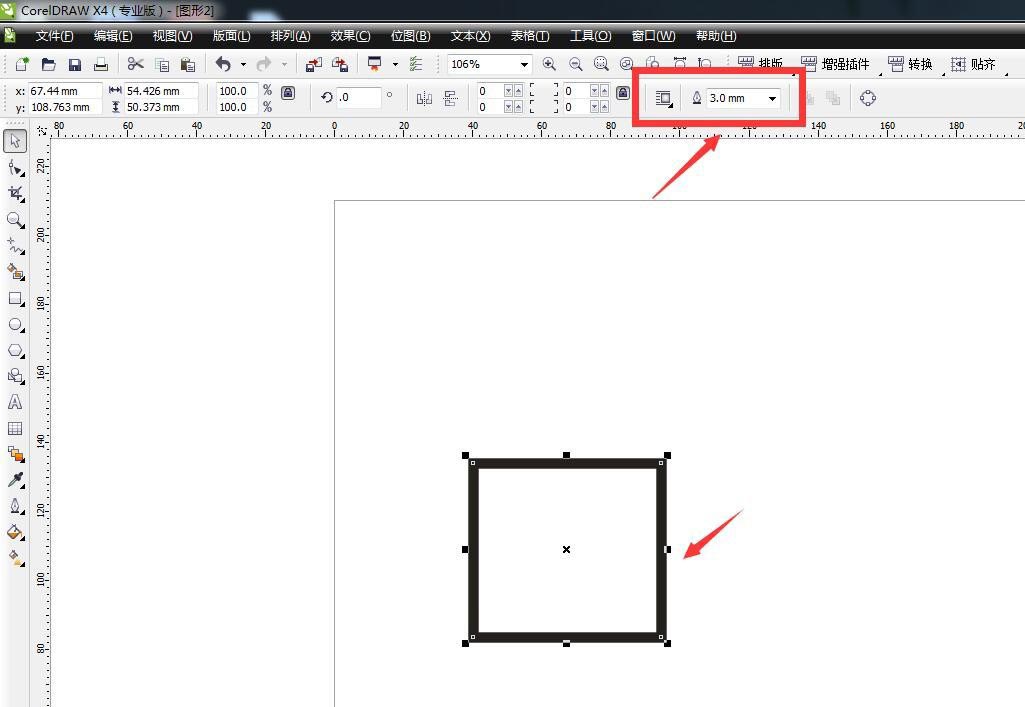Screen dimensions: 1025x707
Task: Click the 增强插件 button
Action: [x=836, y=64]
